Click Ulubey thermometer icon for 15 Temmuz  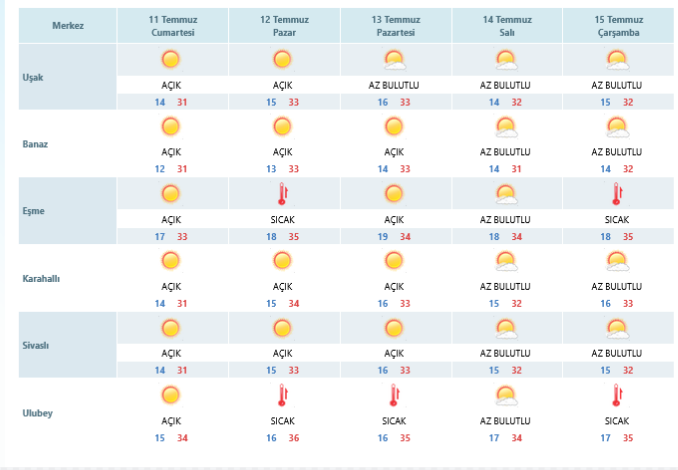tap(617, 395)
